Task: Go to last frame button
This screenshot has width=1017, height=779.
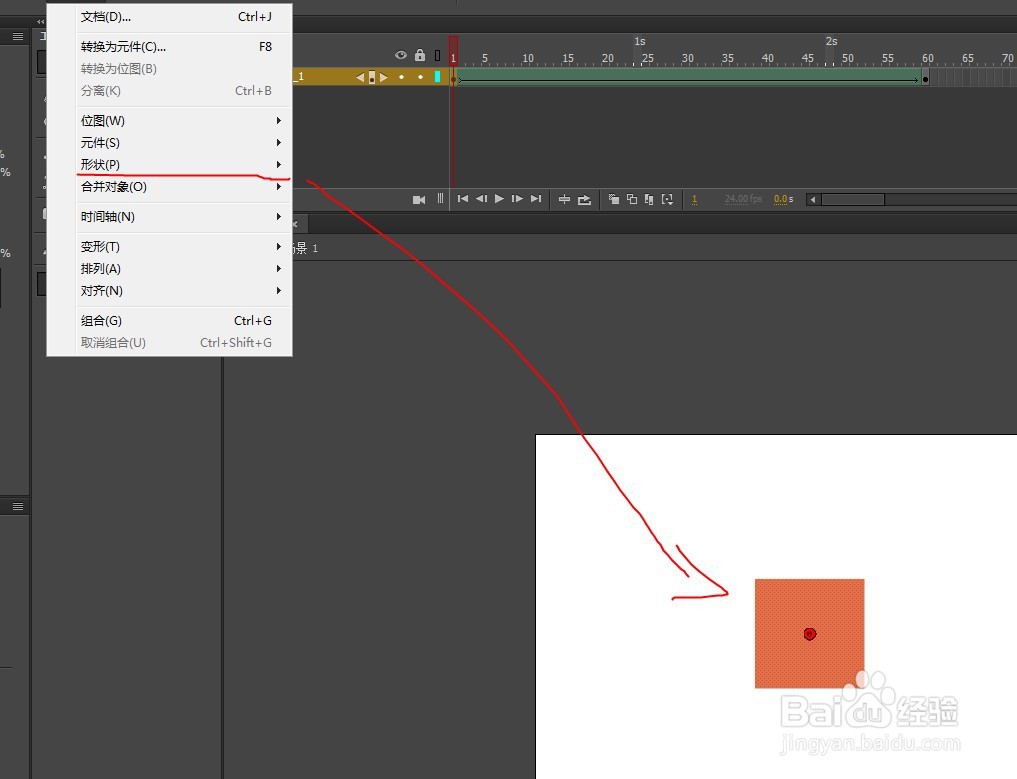Action: [x=536, y=199]
